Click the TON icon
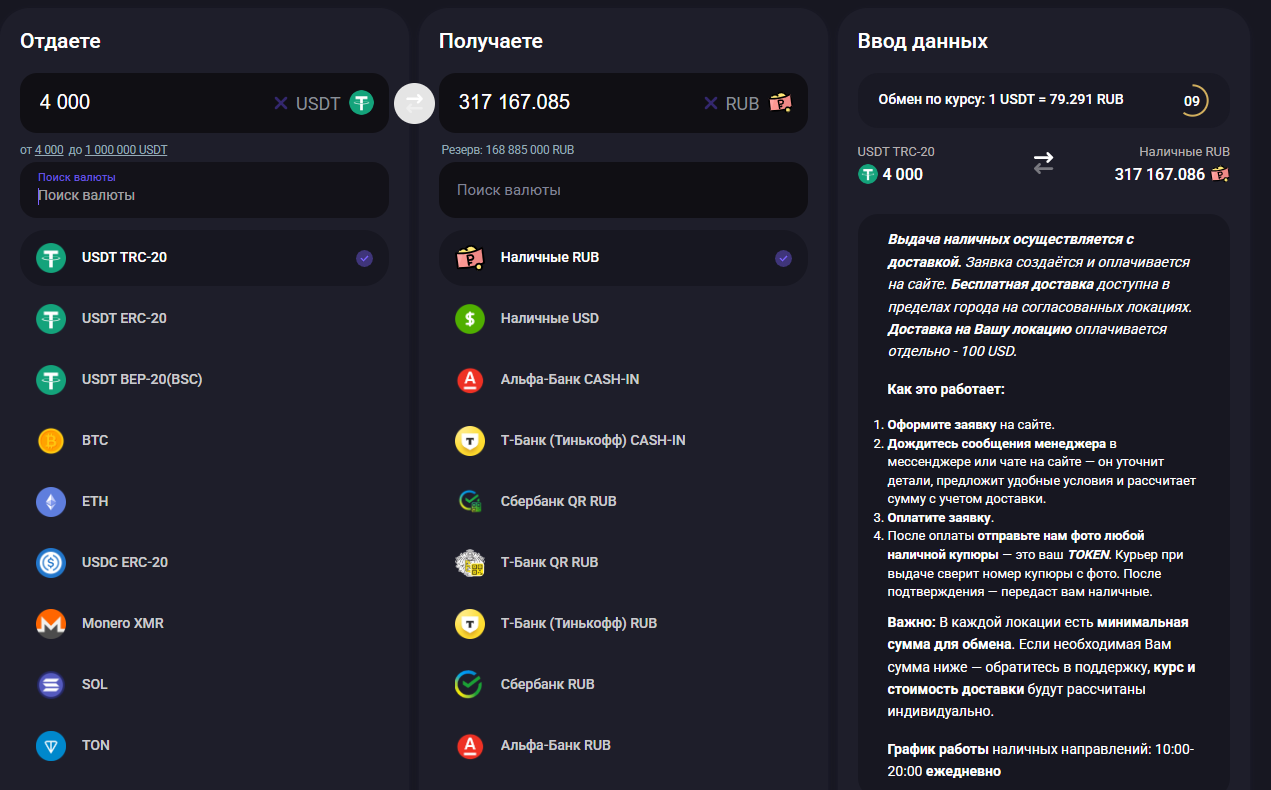Image resolution: width=1271 pixels, height=790 pixels. [51, 745]
